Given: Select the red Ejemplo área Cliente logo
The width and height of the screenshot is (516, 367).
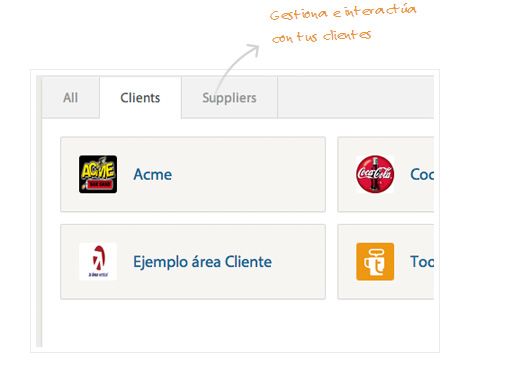Looking at the screenshot, I should [98, 262].
